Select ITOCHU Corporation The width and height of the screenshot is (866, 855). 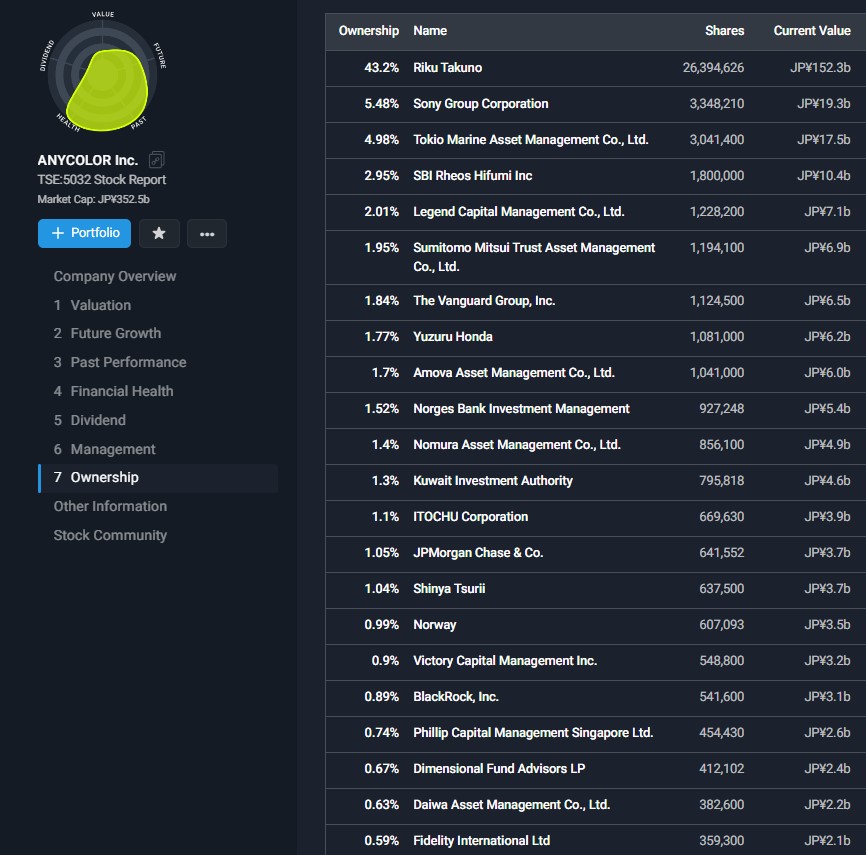click(x=471, y=516)
